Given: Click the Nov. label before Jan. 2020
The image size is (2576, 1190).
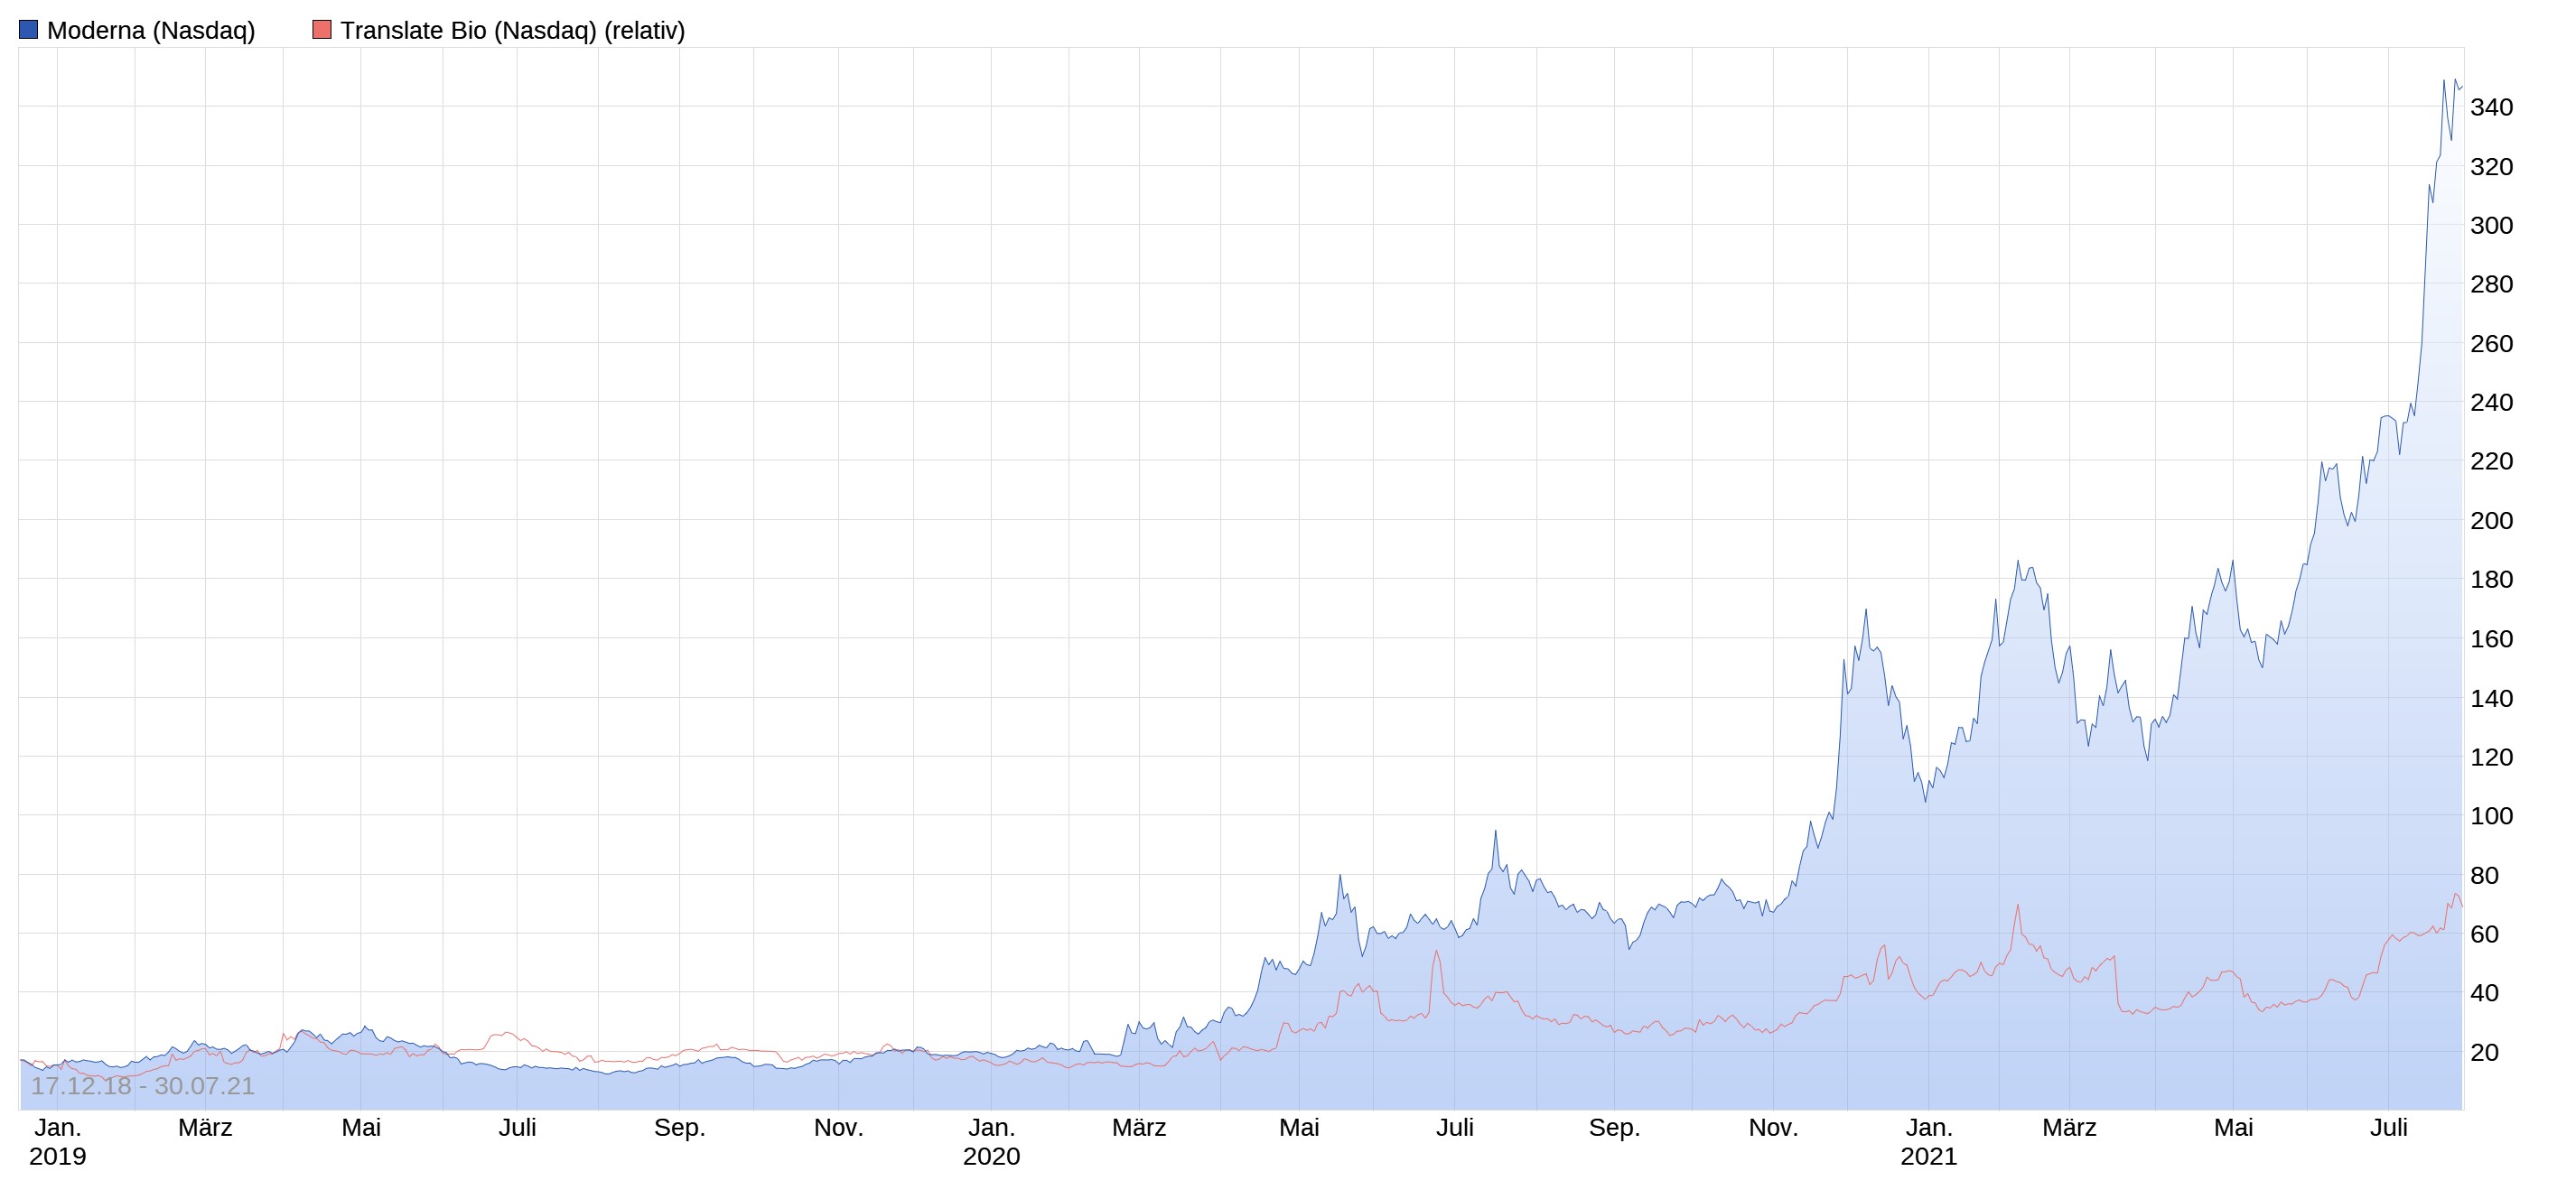Looking at the screenshot, I should pos(838,1128).
